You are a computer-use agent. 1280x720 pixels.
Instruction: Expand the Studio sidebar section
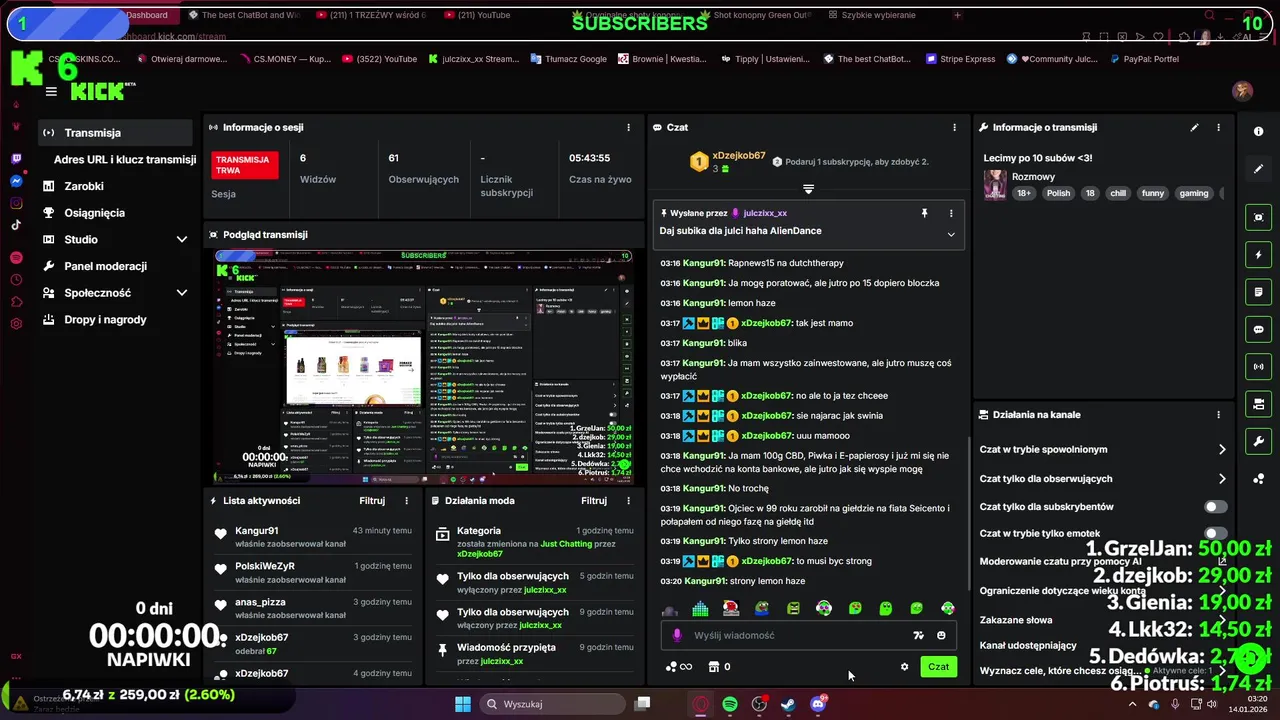[x=181, y=239]
